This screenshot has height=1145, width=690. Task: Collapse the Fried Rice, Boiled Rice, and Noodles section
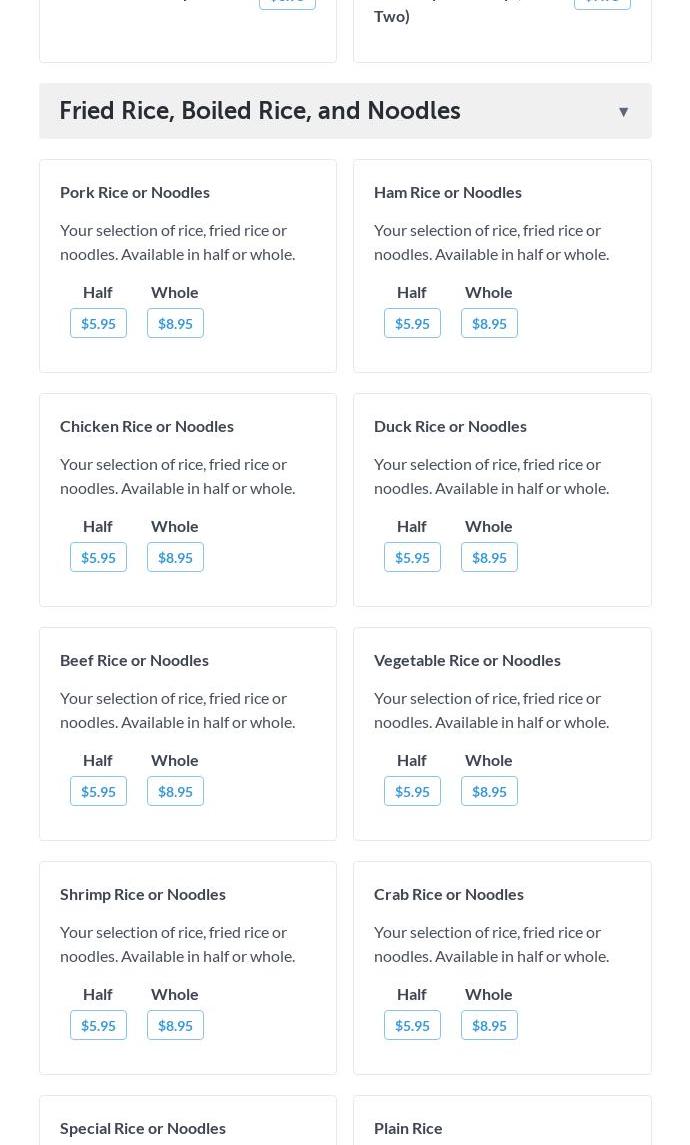(623, 111)
